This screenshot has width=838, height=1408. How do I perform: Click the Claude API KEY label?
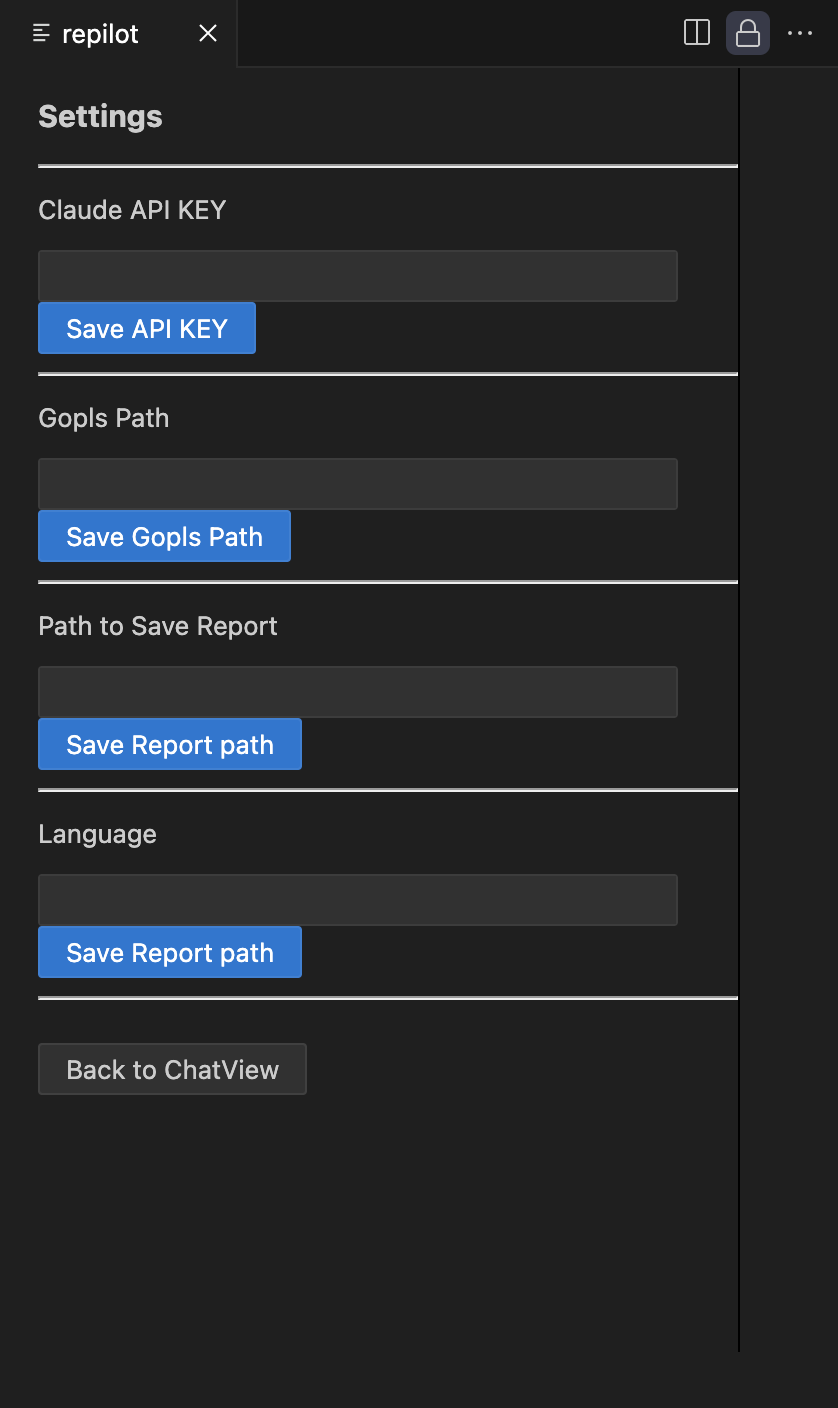132,210
